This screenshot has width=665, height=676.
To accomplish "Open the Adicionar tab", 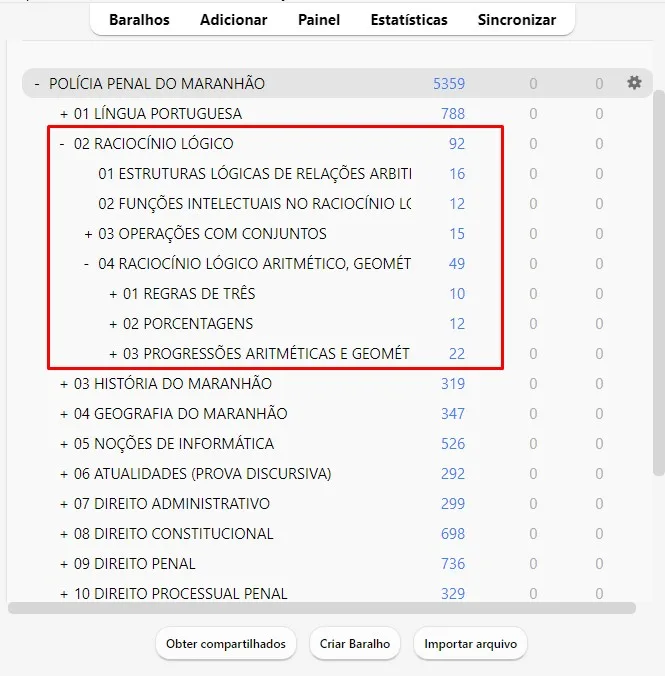I will click(233, 20).
